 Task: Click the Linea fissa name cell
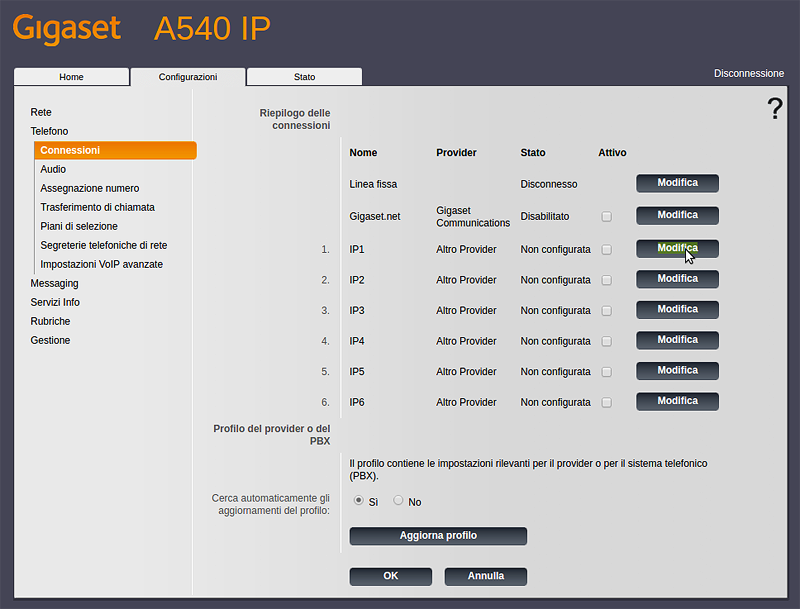coord(373,184)
